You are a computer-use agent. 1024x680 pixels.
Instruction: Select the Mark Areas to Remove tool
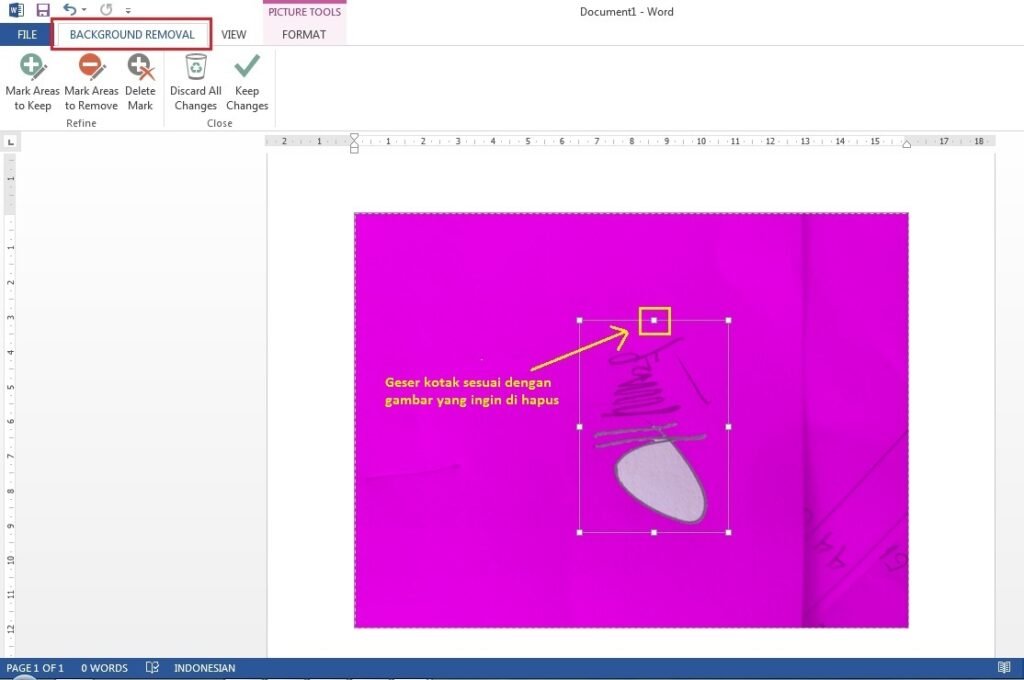(x=91, y=82)
